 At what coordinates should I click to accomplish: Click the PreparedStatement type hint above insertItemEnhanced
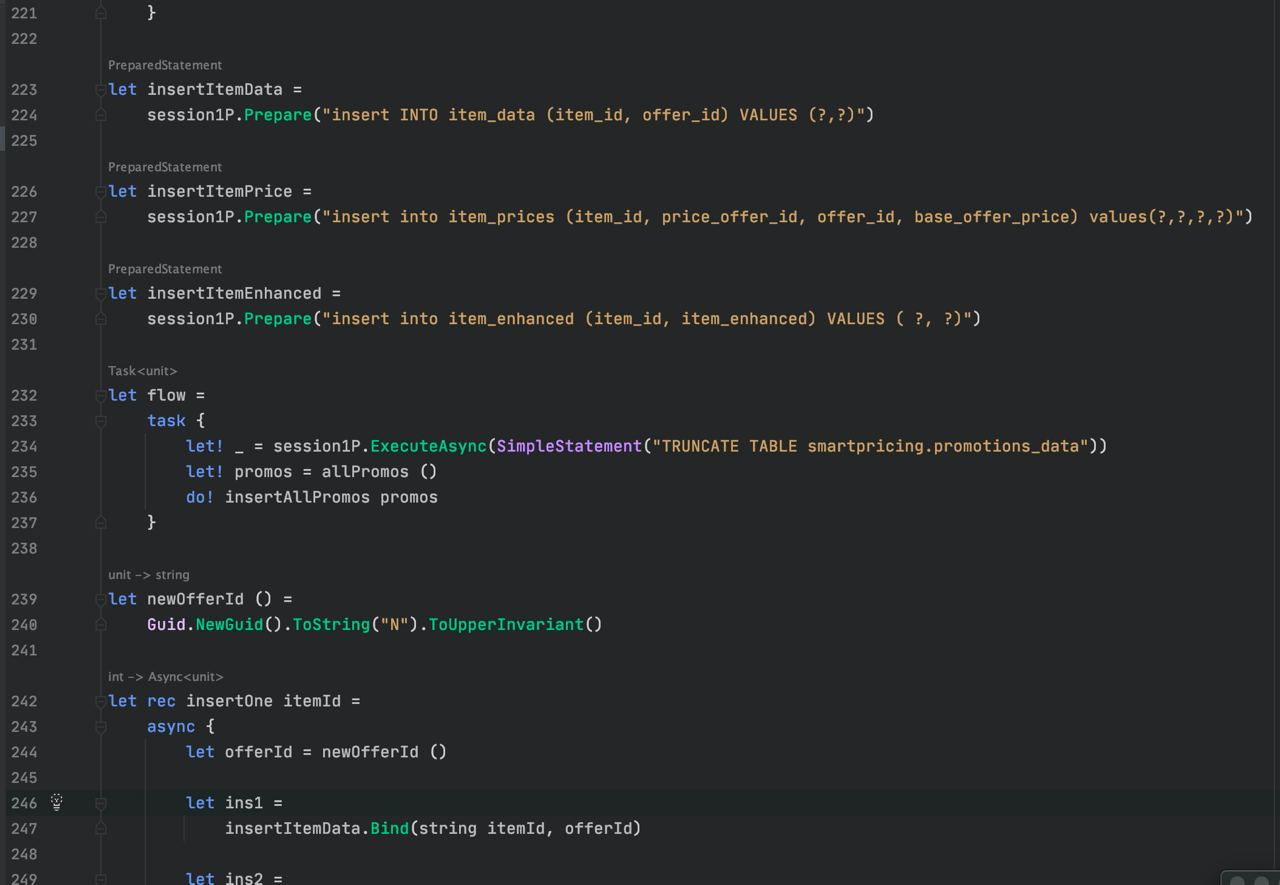[x=165, y=269]
